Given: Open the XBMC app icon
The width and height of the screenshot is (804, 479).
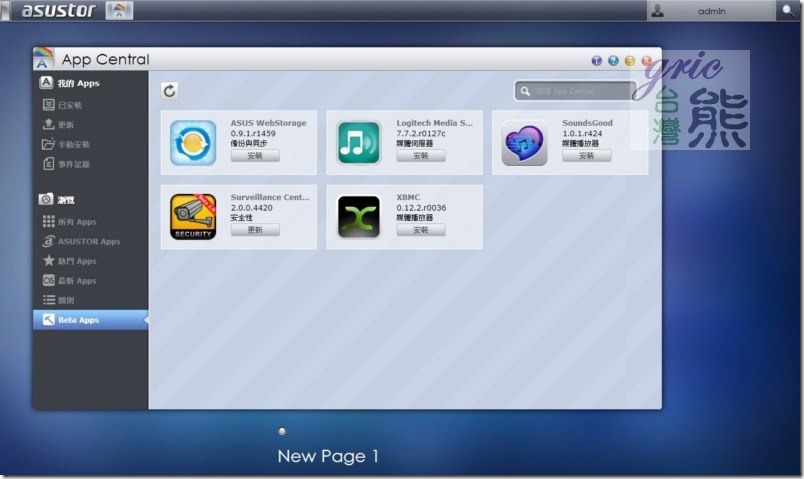Looking at the screenshot, I should pyautogui.click(x=358, y=217).
